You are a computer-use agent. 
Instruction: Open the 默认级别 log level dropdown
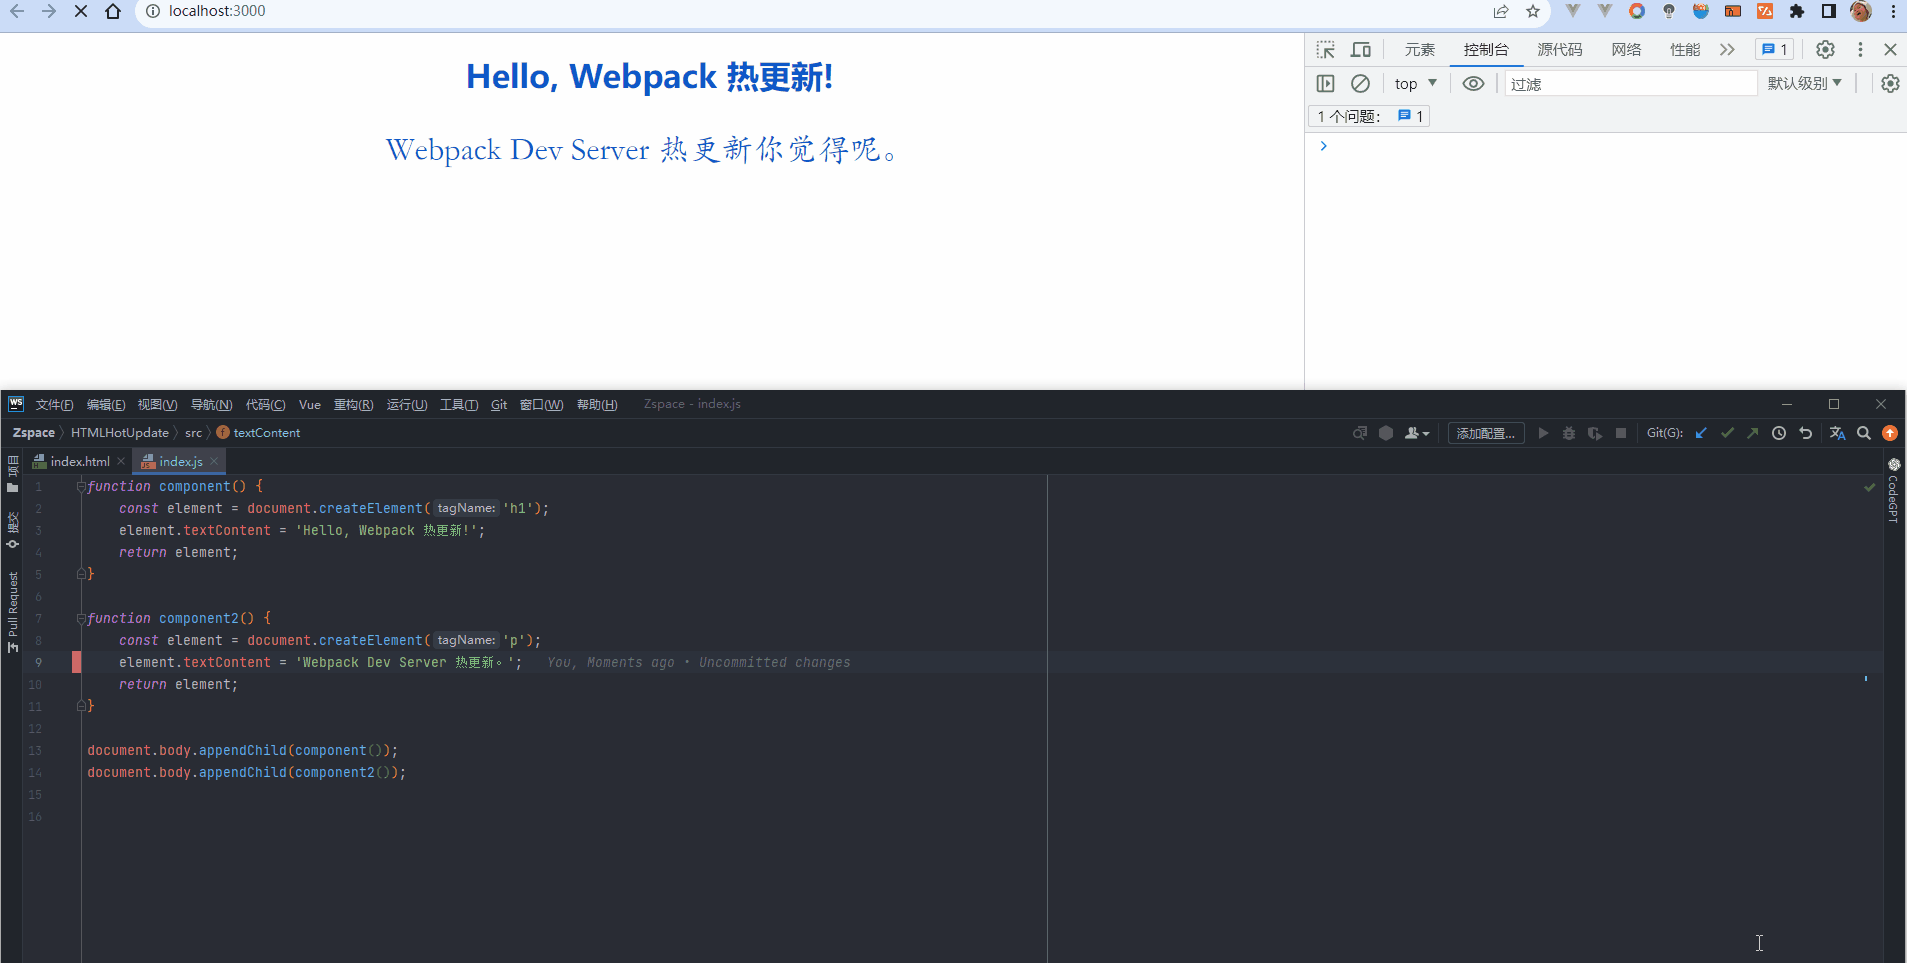point(1804,84)
